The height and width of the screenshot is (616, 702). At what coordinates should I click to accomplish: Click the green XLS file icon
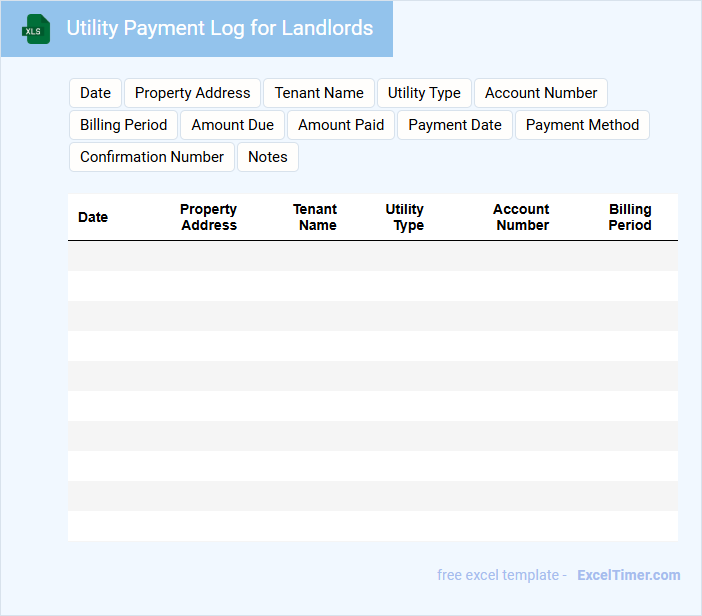(x=36, y=29)
